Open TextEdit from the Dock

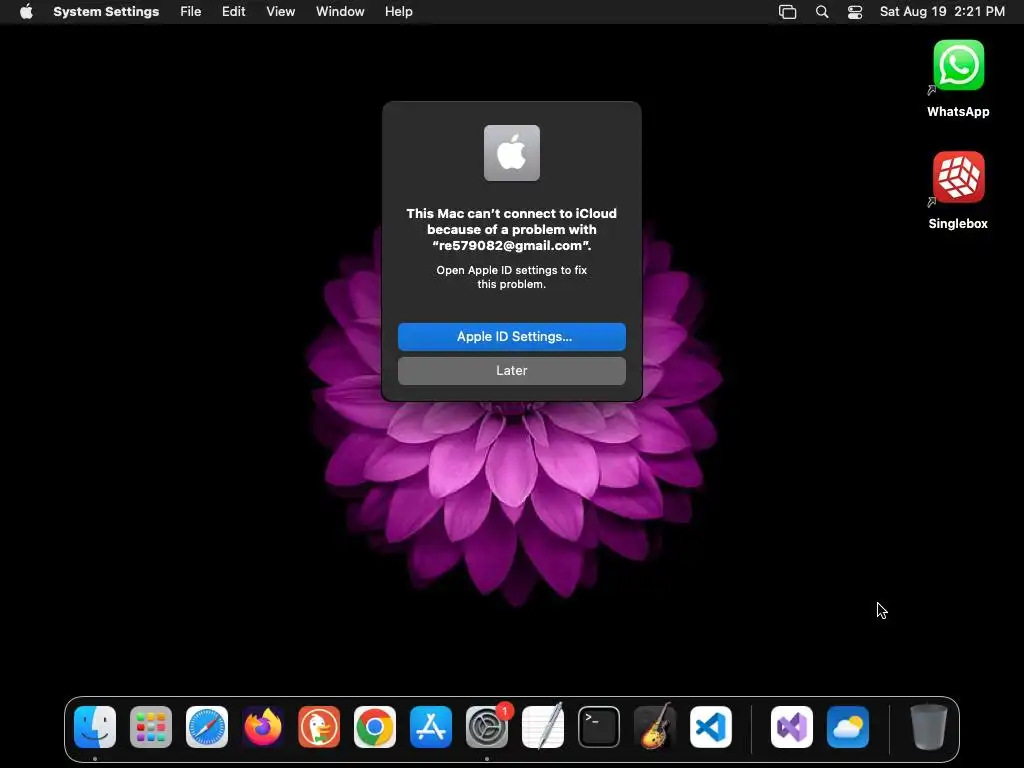(543, 727)
